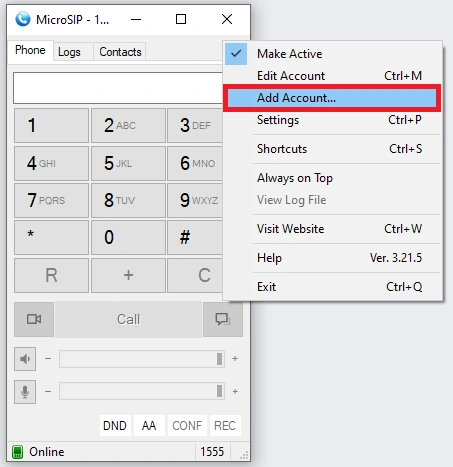The height and width of the screenshot is (467, 453).
Task: Click the green Online status icon
Action: pos(18,452)
